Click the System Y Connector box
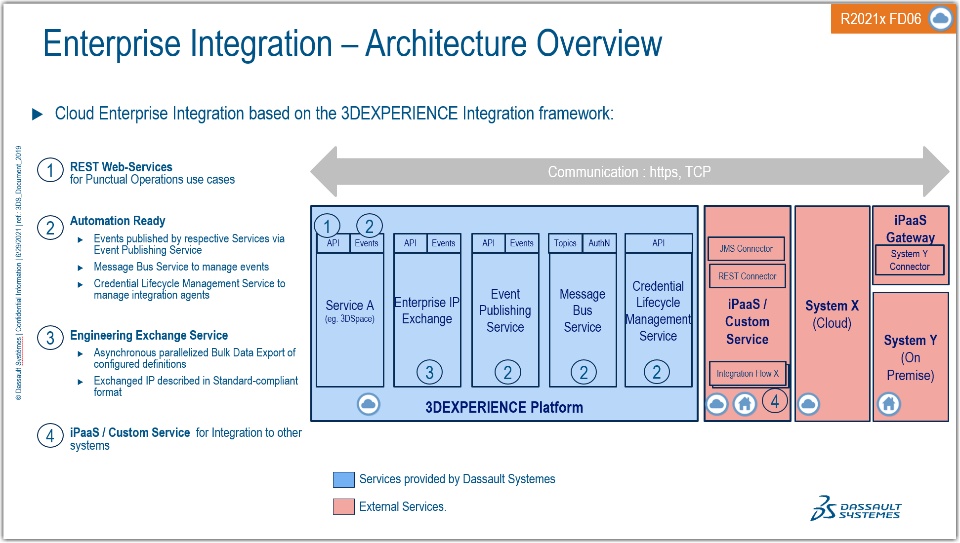 pos(909,260)
